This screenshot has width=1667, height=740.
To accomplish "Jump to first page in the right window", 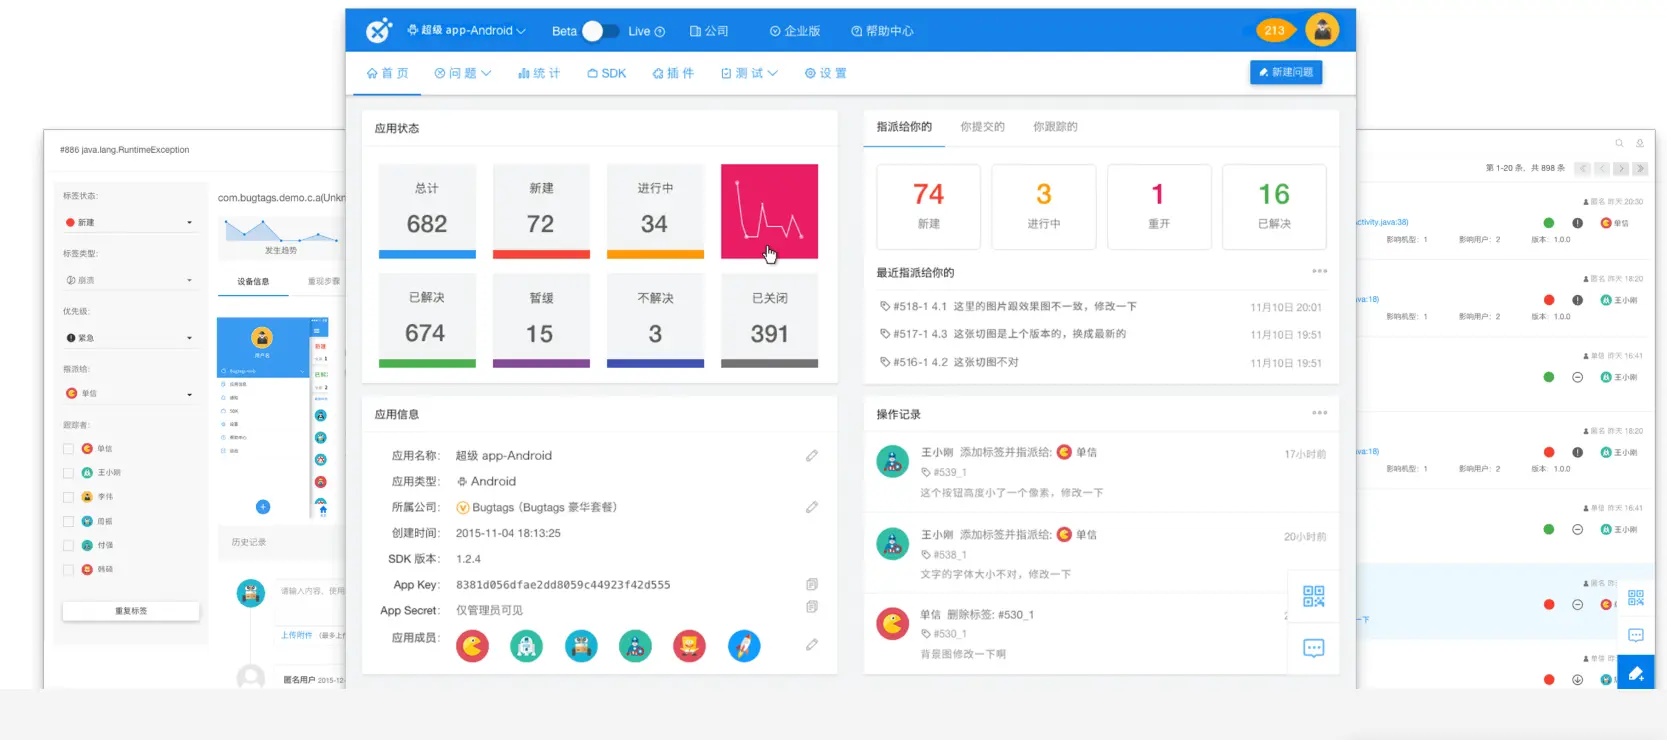I will click(1582, 169).
